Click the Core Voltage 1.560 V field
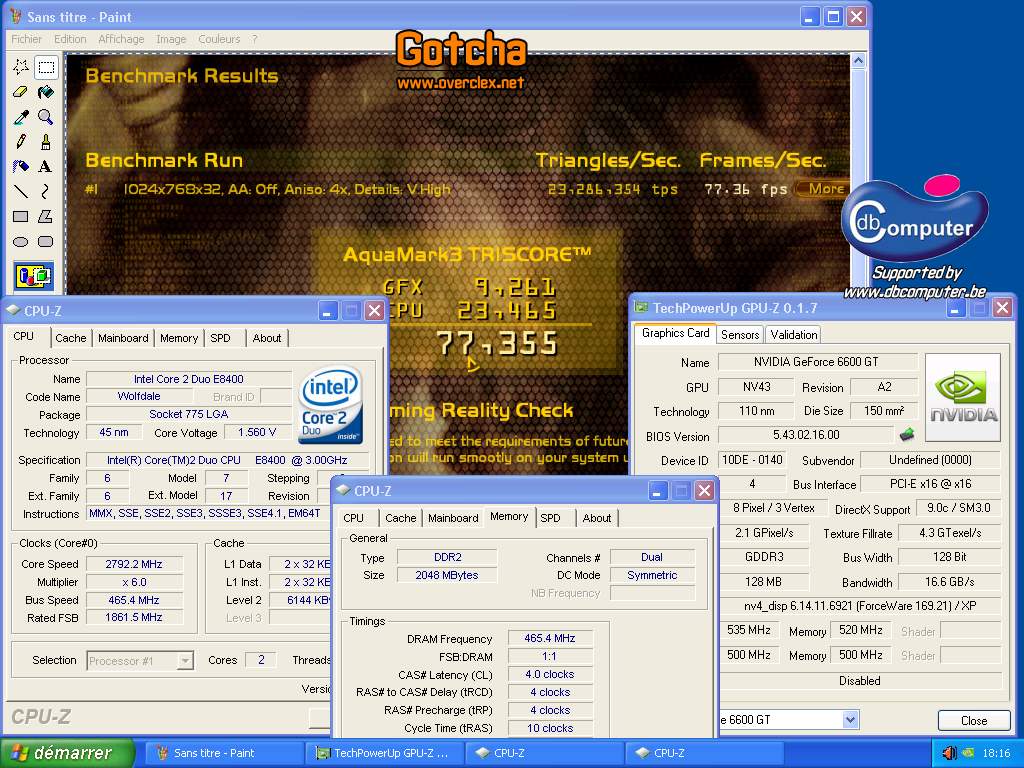This screenshot has height=768, width=1024. (257, 432)
